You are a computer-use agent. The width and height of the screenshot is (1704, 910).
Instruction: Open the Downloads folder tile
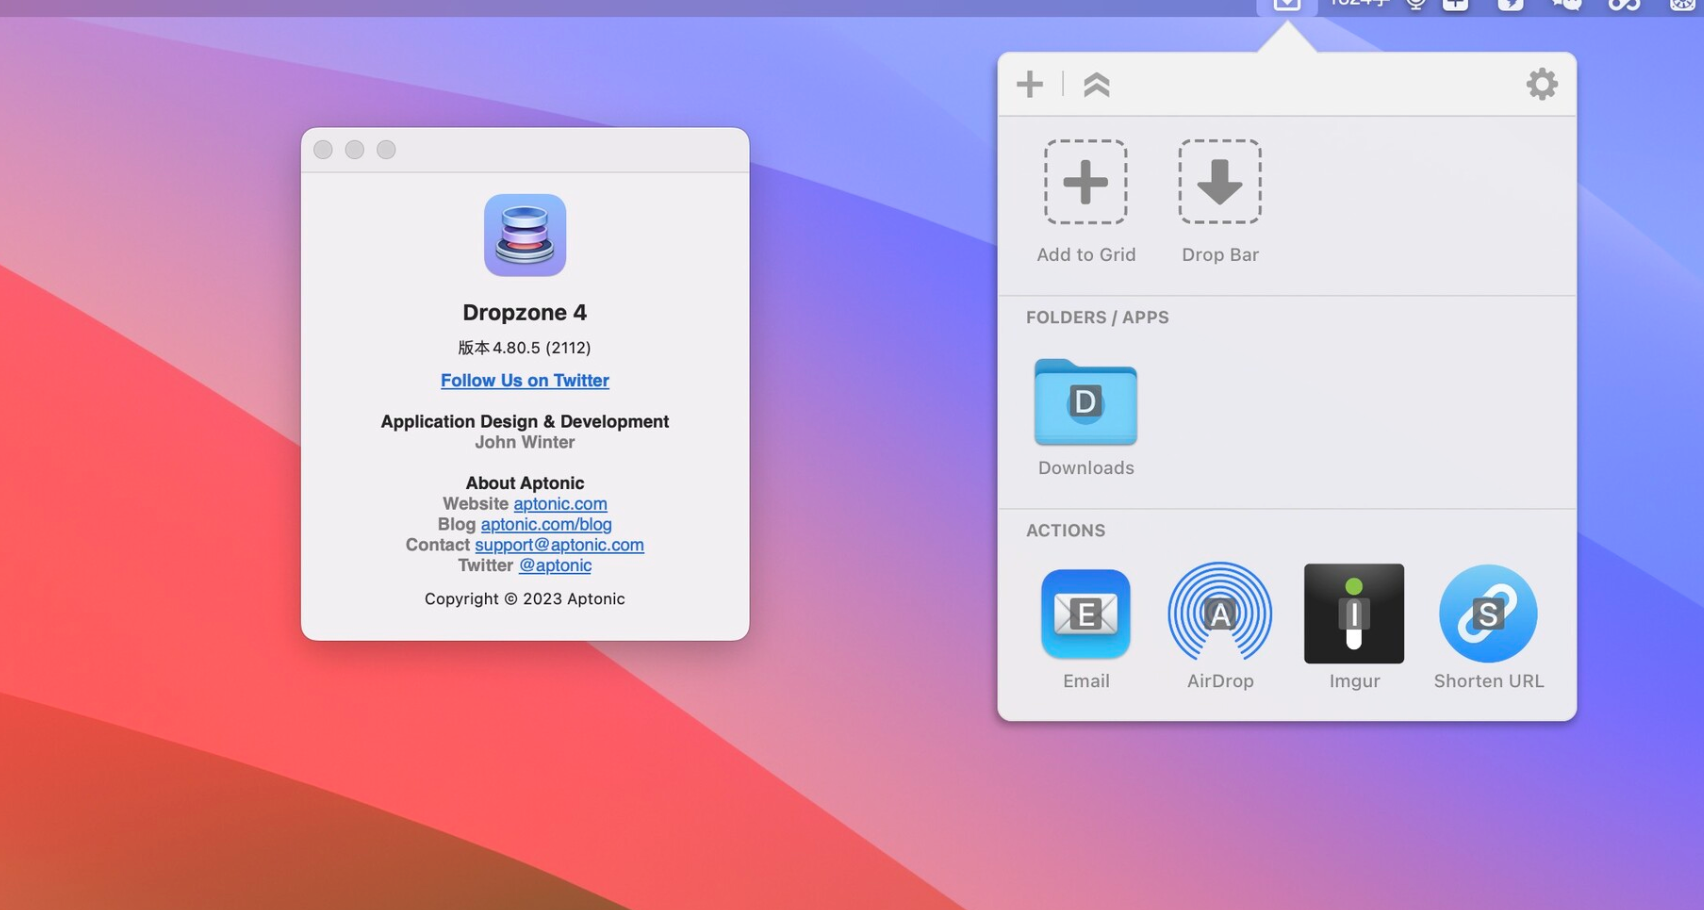point(1085,418)
